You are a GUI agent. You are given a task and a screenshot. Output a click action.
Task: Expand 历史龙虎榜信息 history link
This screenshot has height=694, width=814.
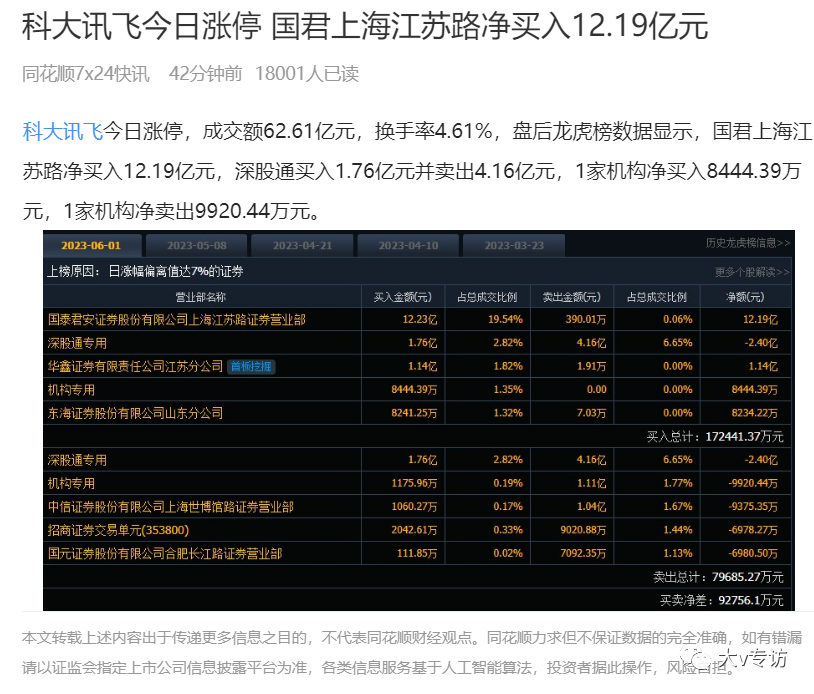coord(747,243)
